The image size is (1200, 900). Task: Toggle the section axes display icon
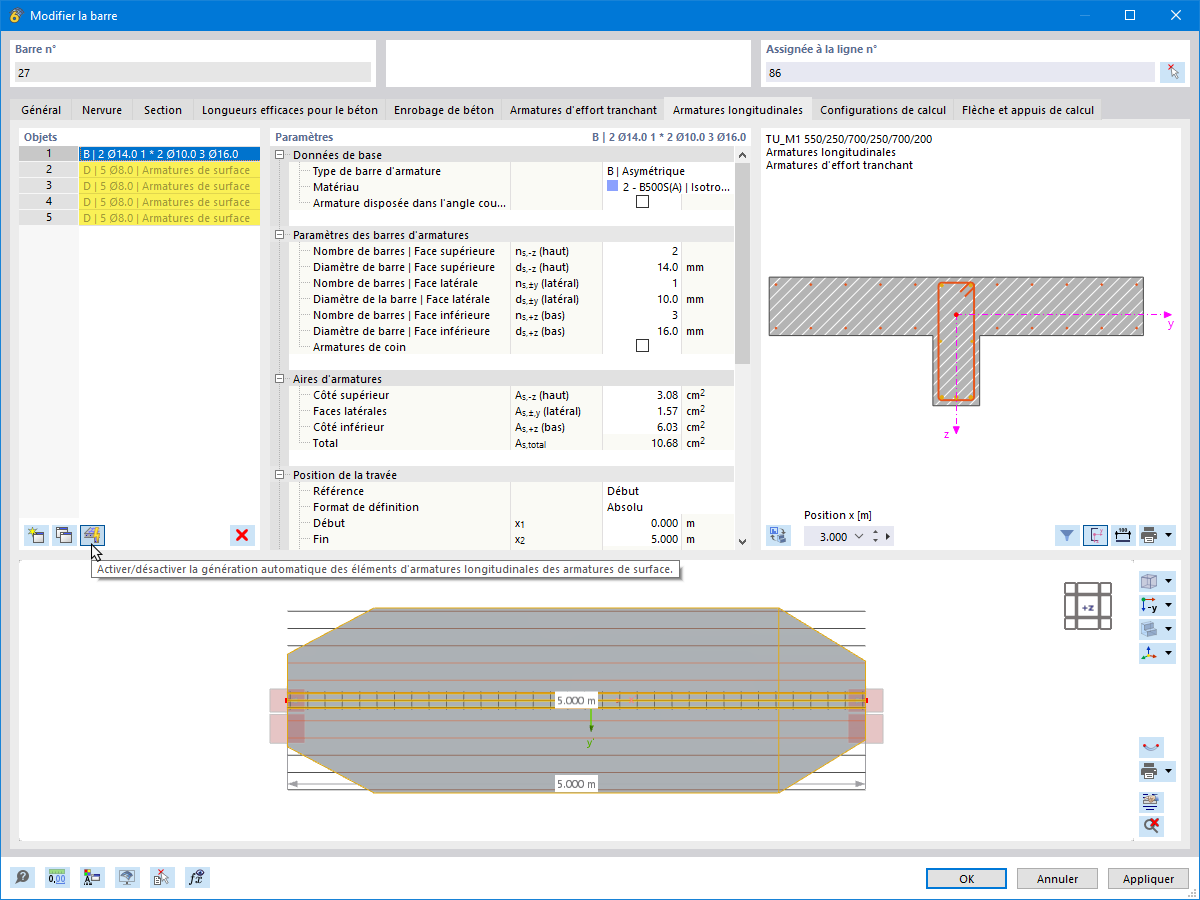pos(1095,536)
